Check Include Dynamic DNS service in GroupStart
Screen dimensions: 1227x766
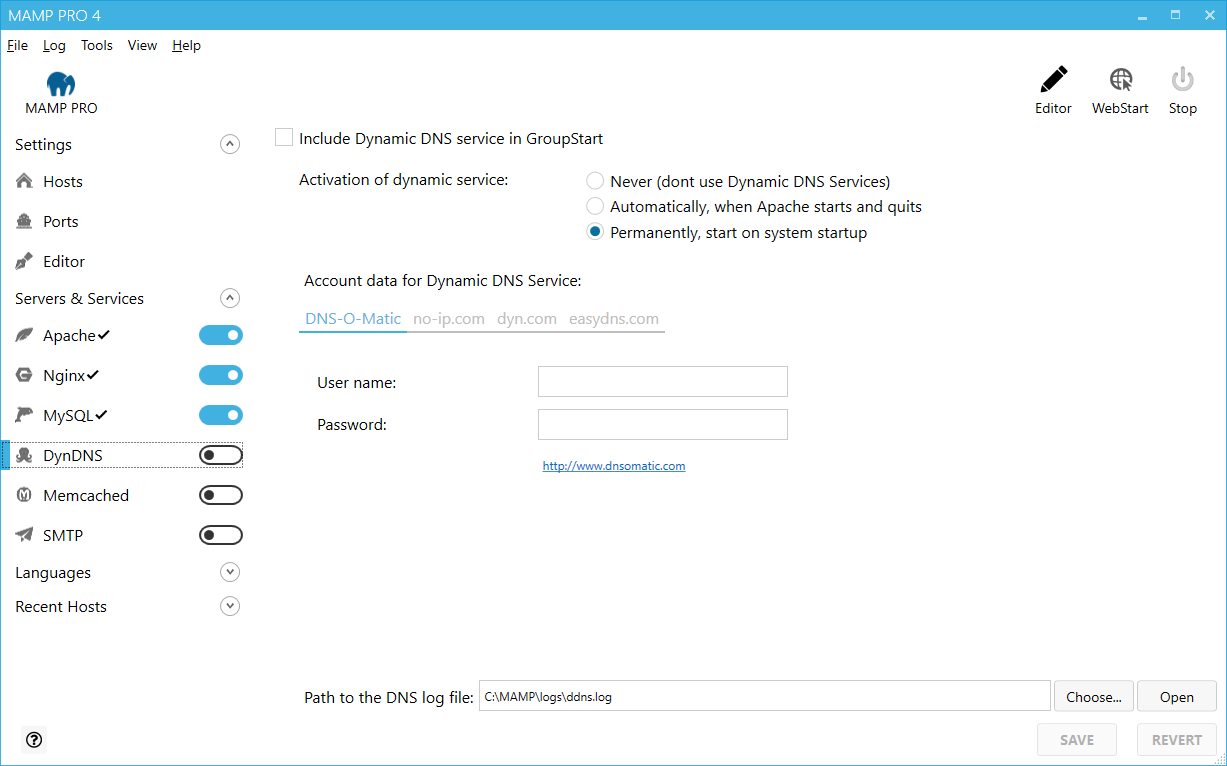coord(284,138)
